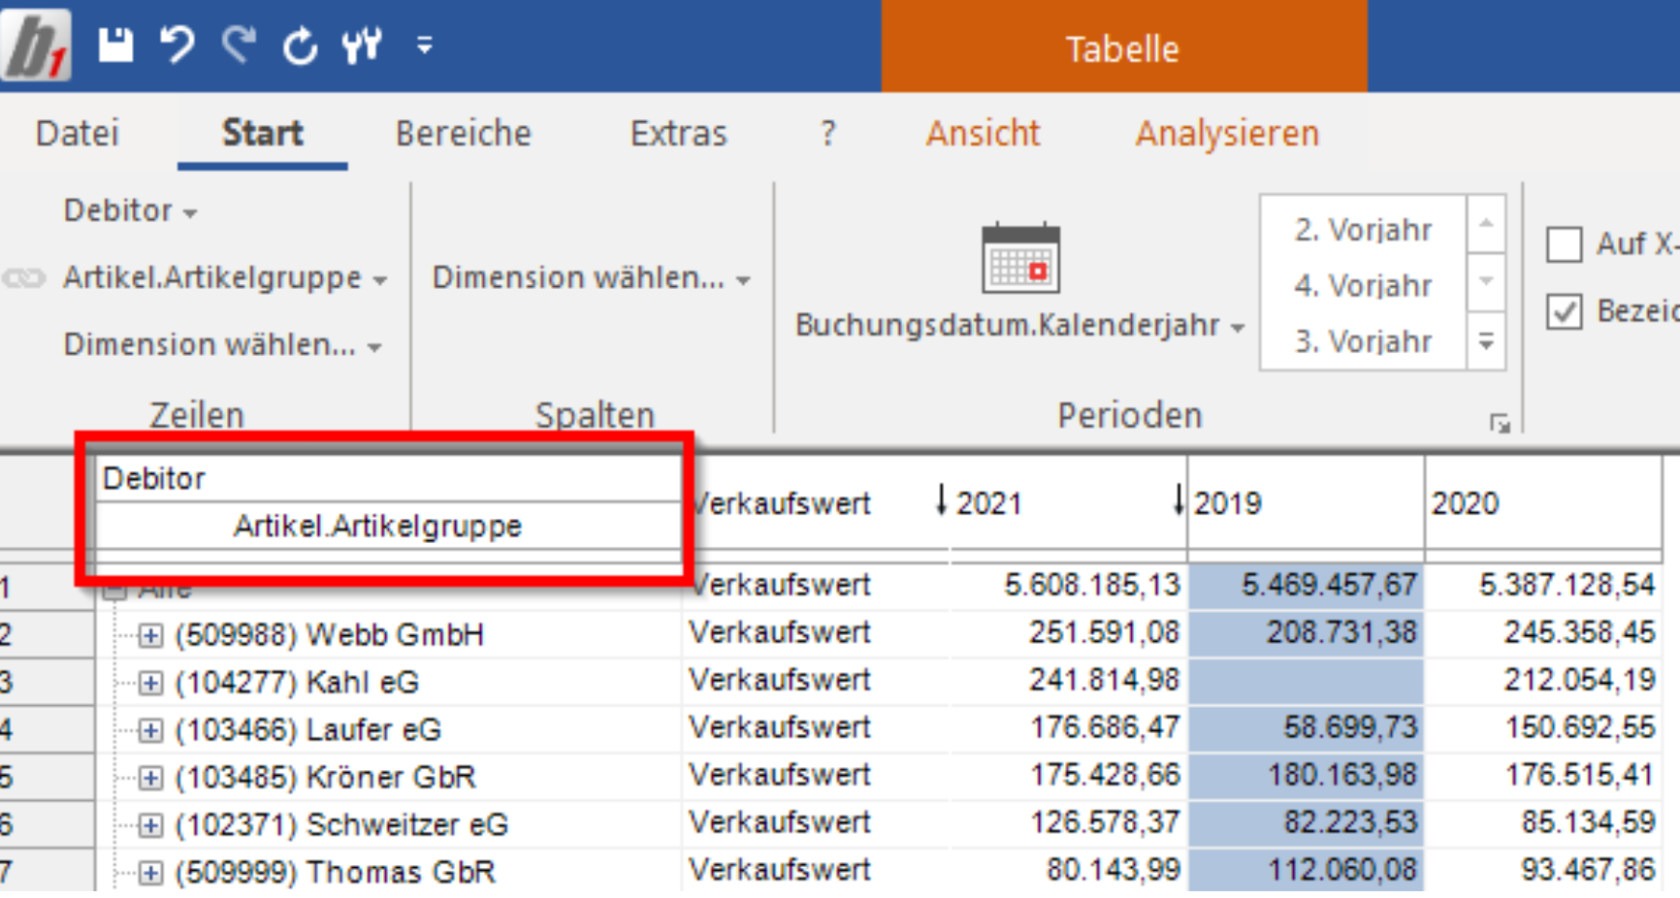The height and width of the screenshot is (898, 1680).
Task: Click the sort arrow on the 2021 column
Action: 940,500
